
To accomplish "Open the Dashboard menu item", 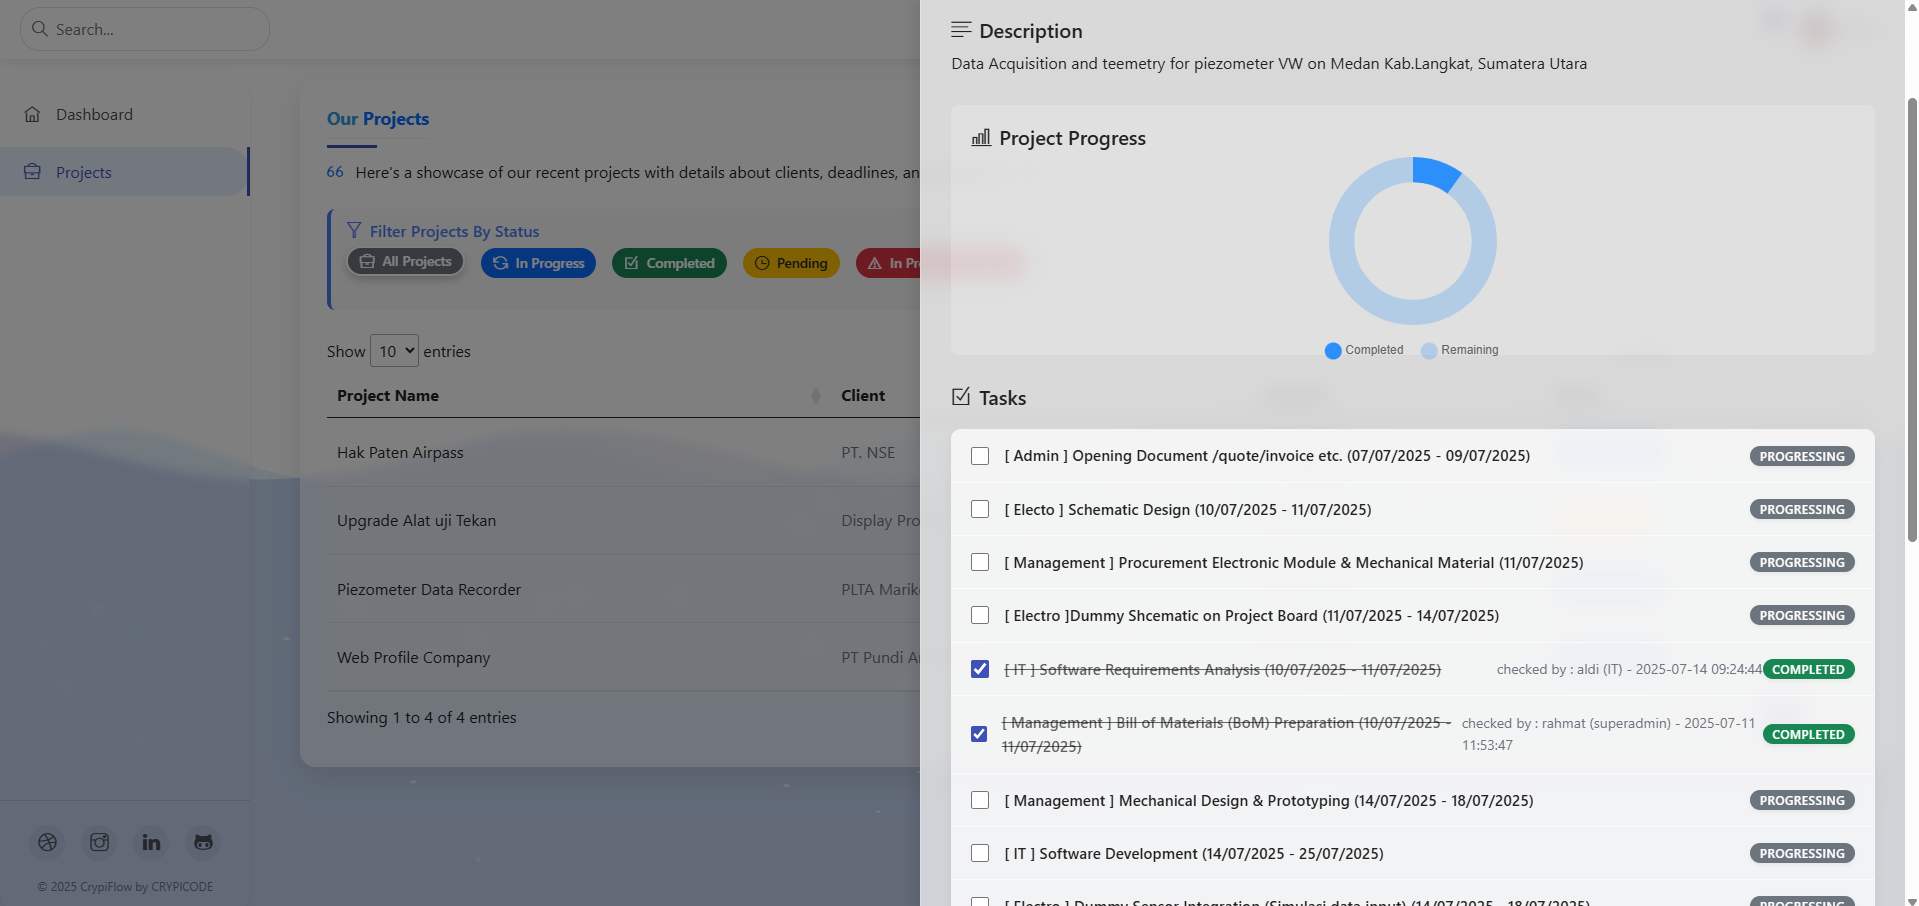I will coord(94,114).
